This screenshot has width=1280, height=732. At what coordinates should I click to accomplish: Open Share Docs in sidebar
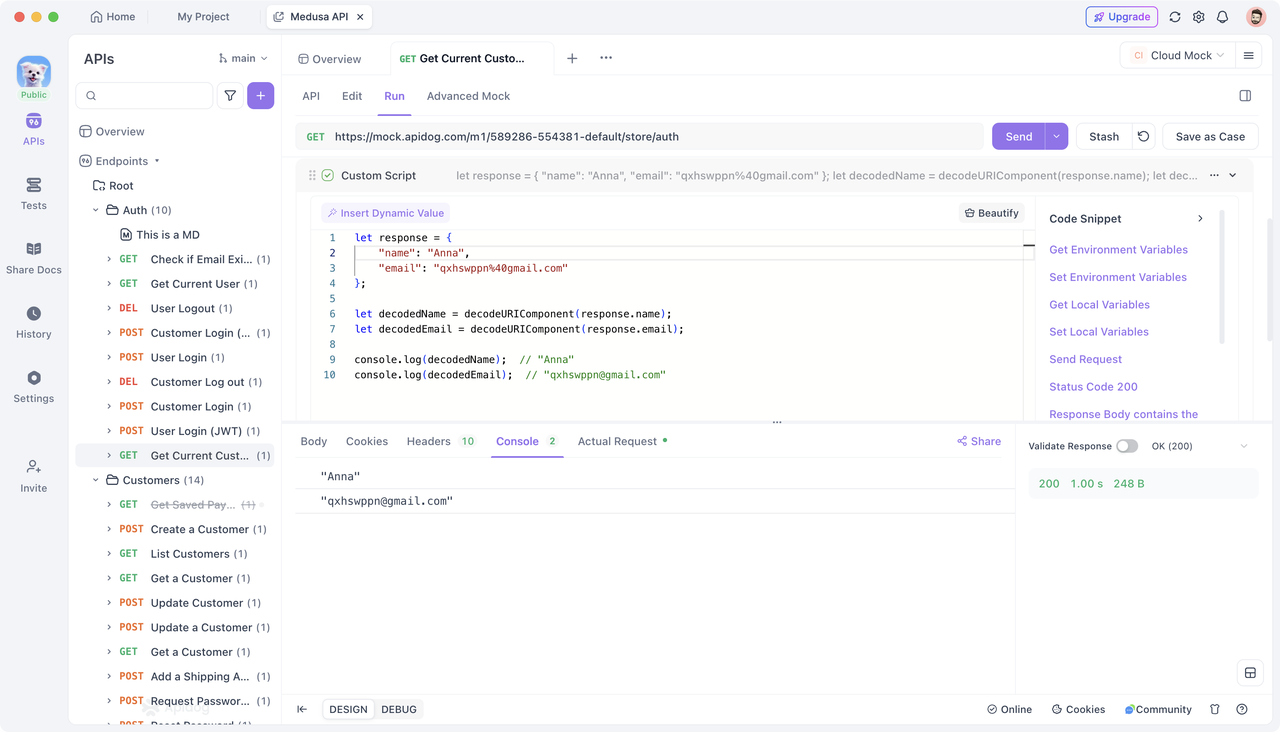(x=33, y=258)
